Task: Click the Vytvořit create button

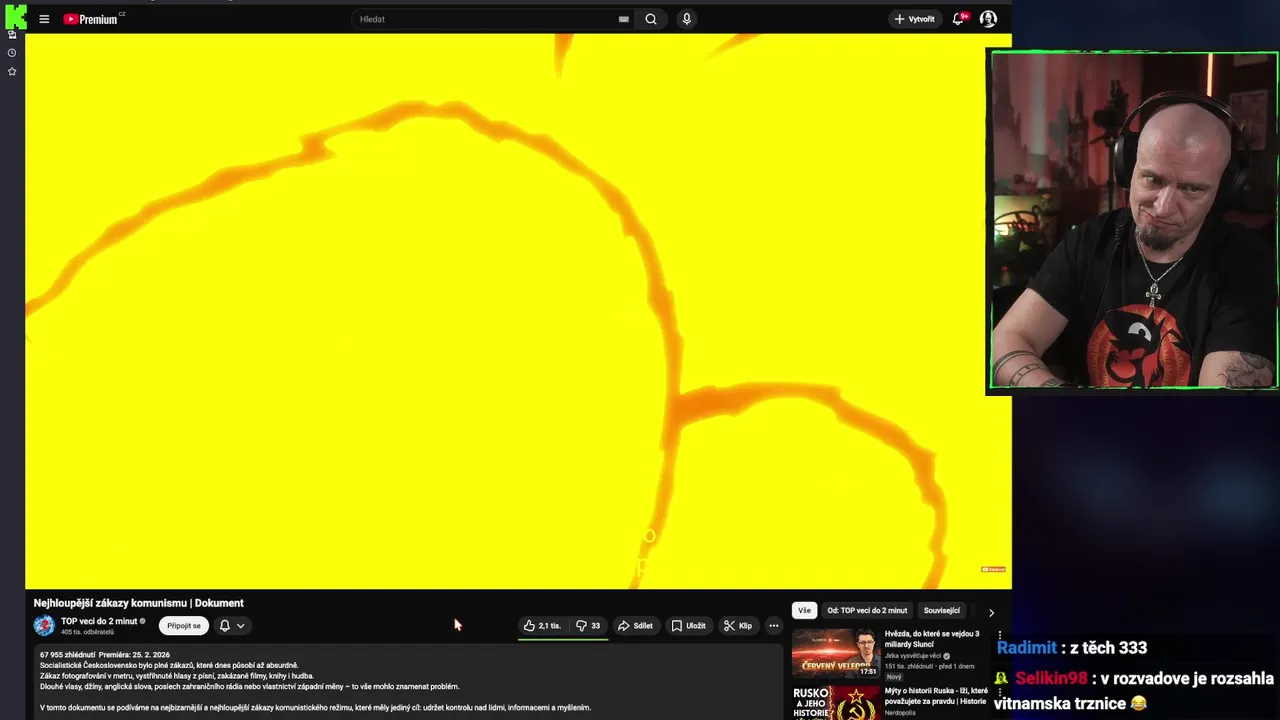Action: pos(915,19)
